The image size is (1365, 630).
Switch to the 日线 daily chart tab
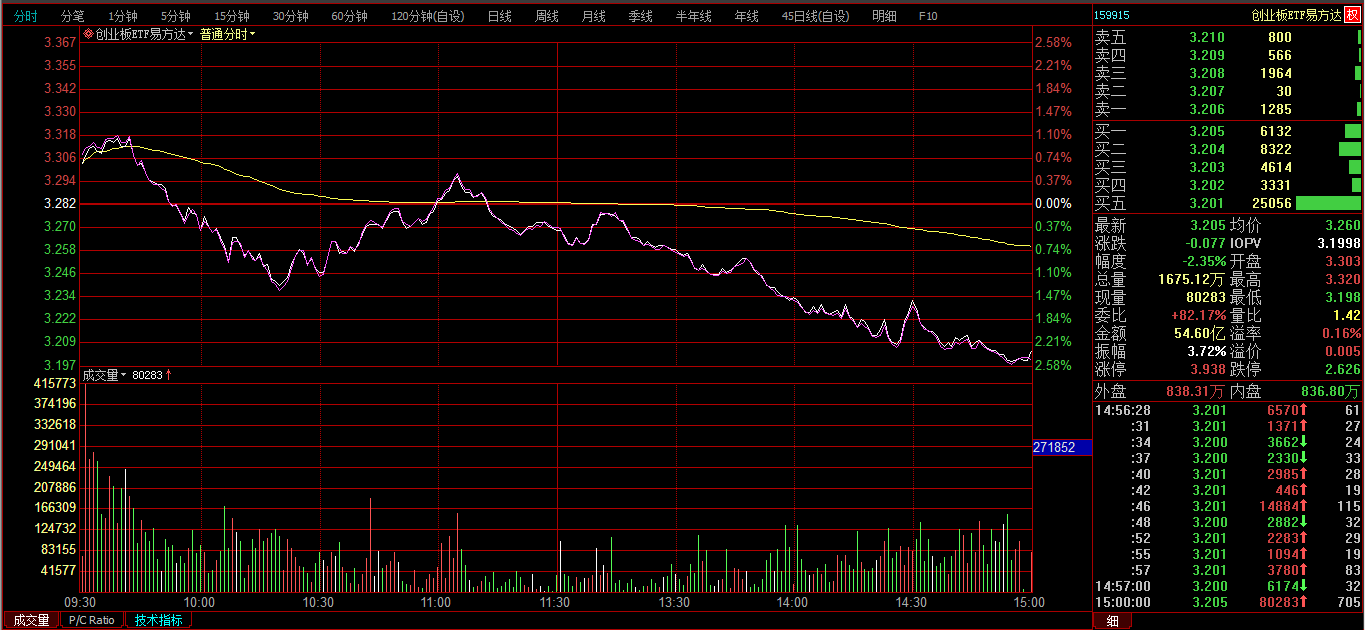[499, 16]
